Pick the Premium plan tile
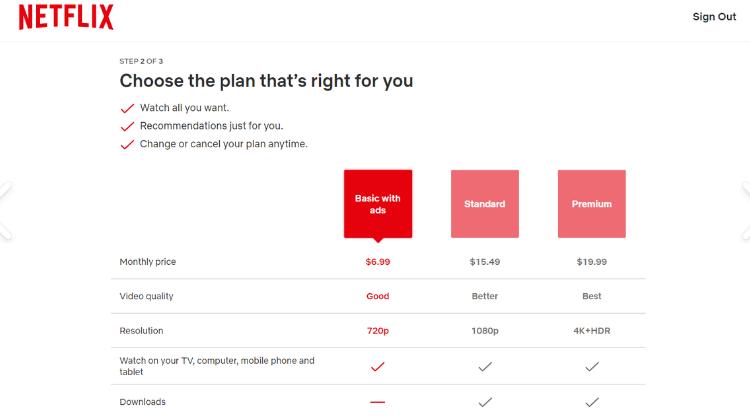 tap(591, 204)
